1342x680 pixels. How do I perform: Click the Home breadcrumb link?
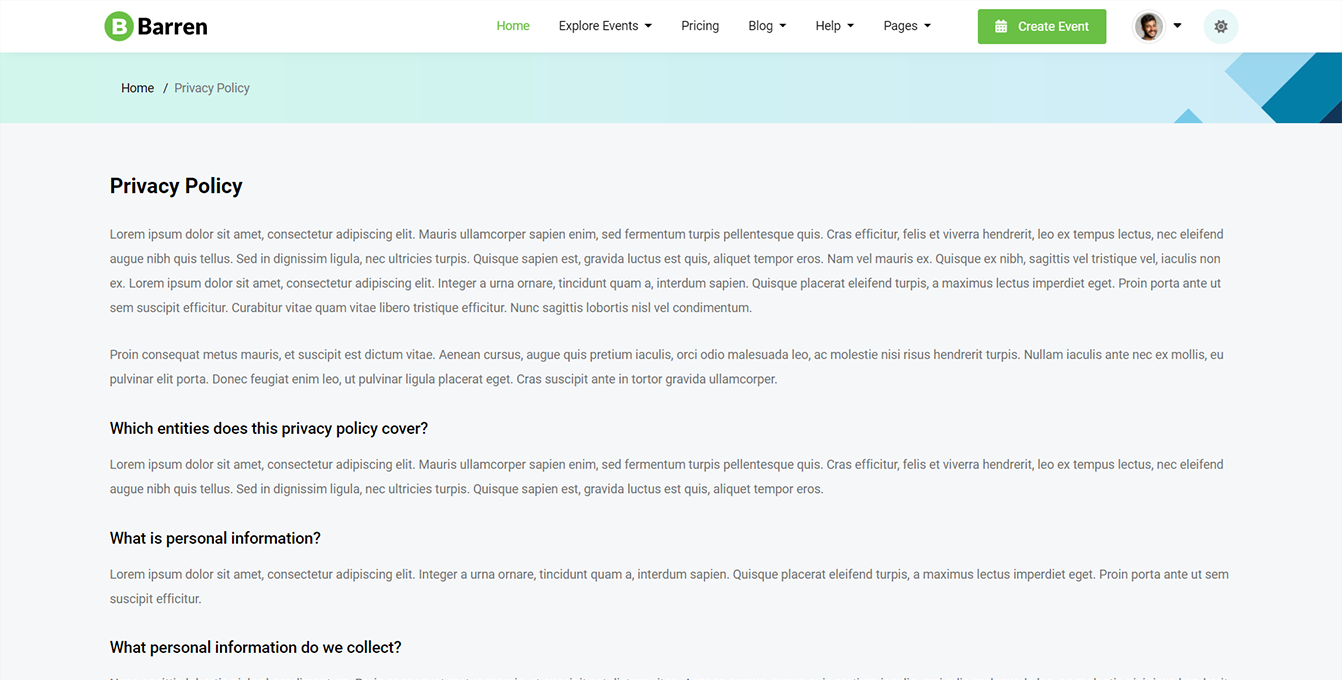click(137, 88)
